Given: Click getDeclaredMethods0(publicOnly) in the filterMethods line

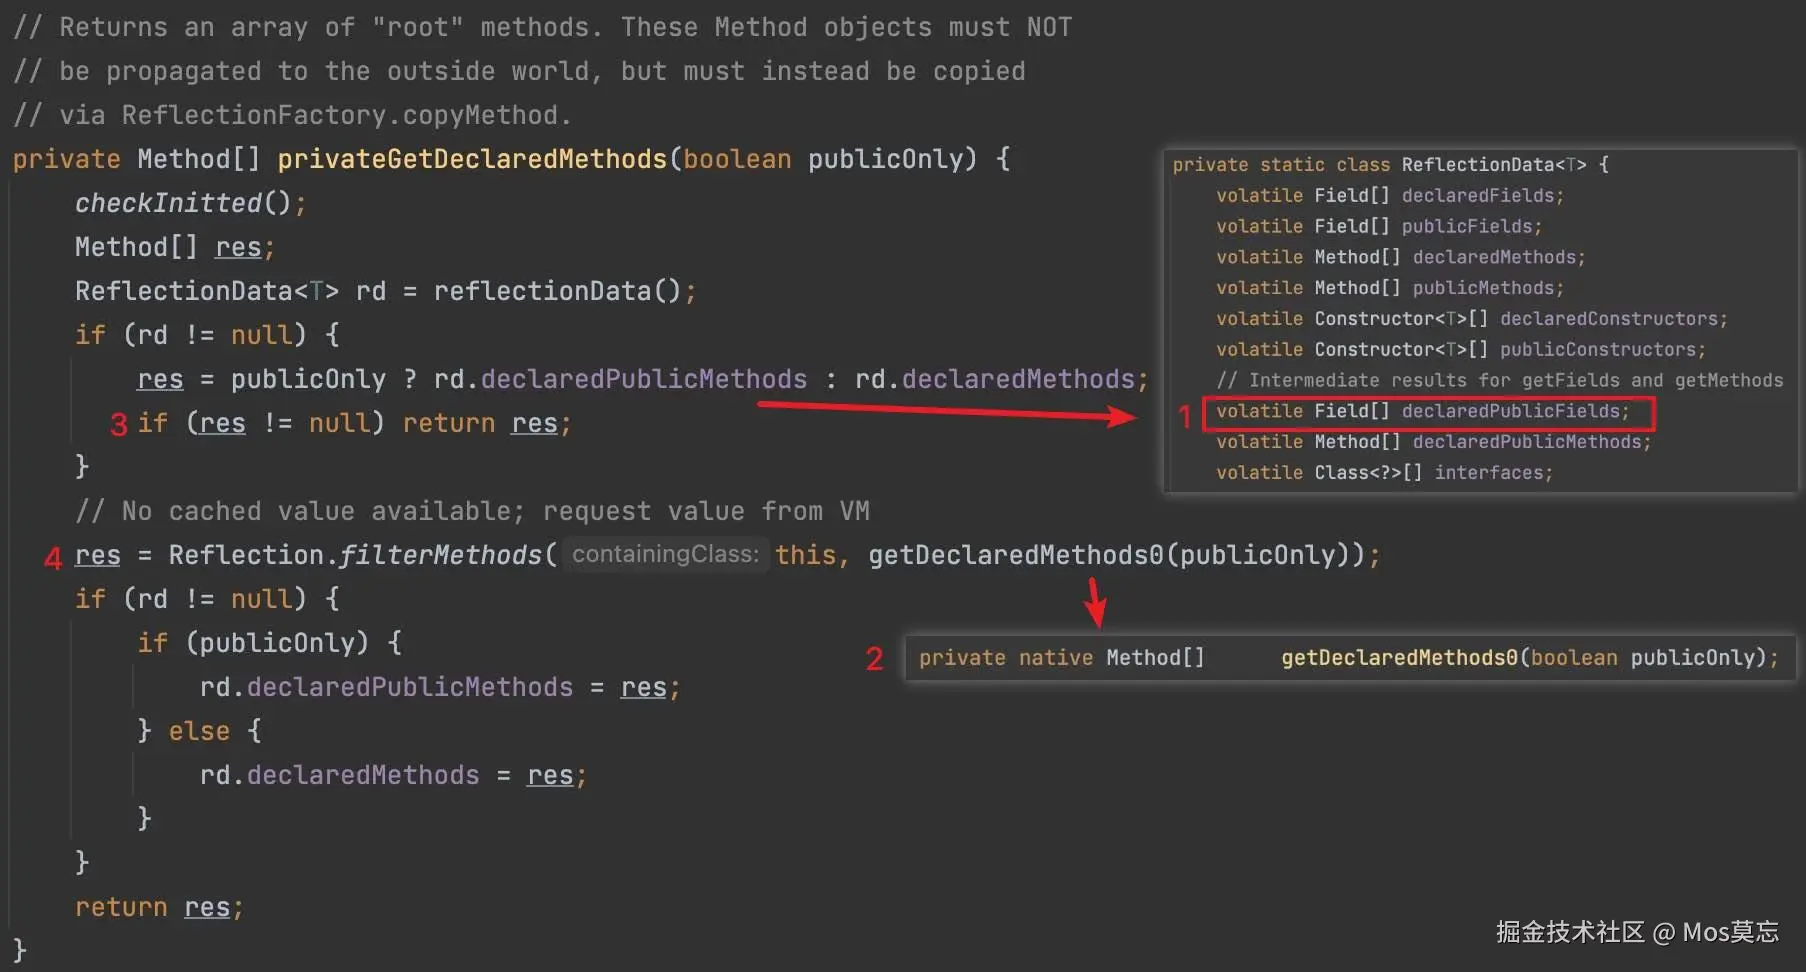Looking at the screenshot, I should pyautogui.click(x=1109, y=555).
